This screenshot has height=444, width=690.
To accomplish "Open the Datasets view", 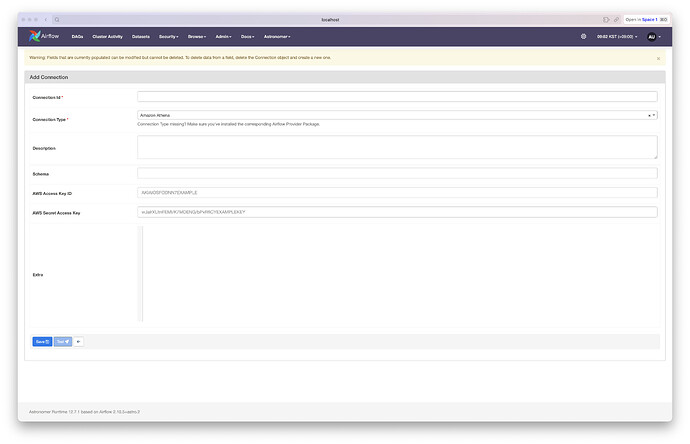I will tap(141, 37).
